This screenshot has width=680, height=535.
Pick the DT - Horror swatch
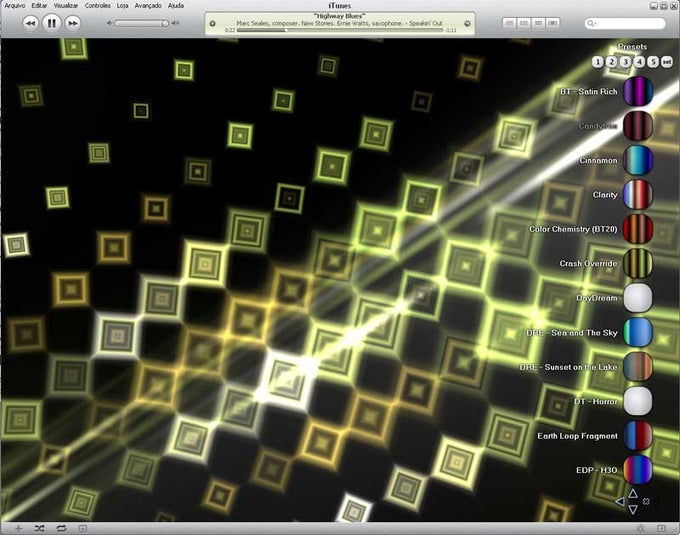tap(638, 401)
